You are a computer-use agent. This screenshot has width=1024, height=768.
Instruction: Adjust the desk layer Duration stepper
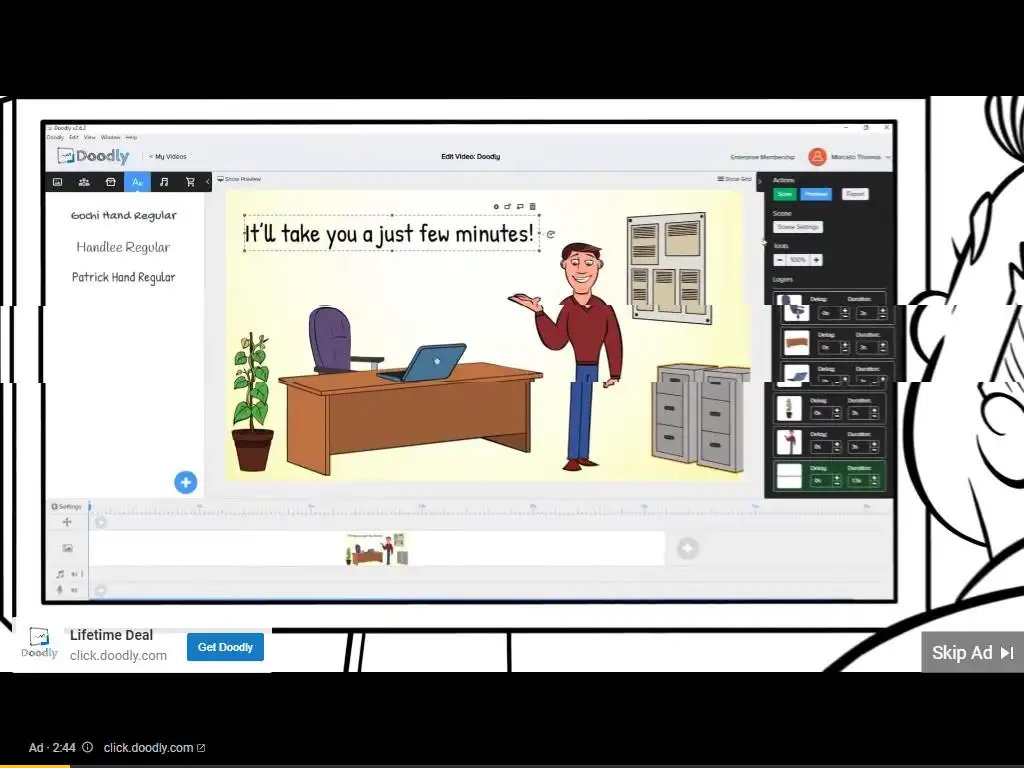coord(883,347)
